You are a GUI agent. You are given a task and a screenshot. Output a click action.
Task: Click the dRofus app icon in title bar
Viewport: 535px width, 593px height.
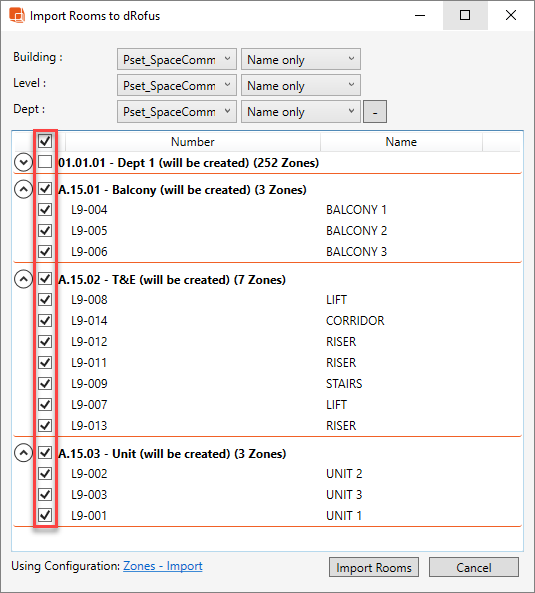[17, 16]
